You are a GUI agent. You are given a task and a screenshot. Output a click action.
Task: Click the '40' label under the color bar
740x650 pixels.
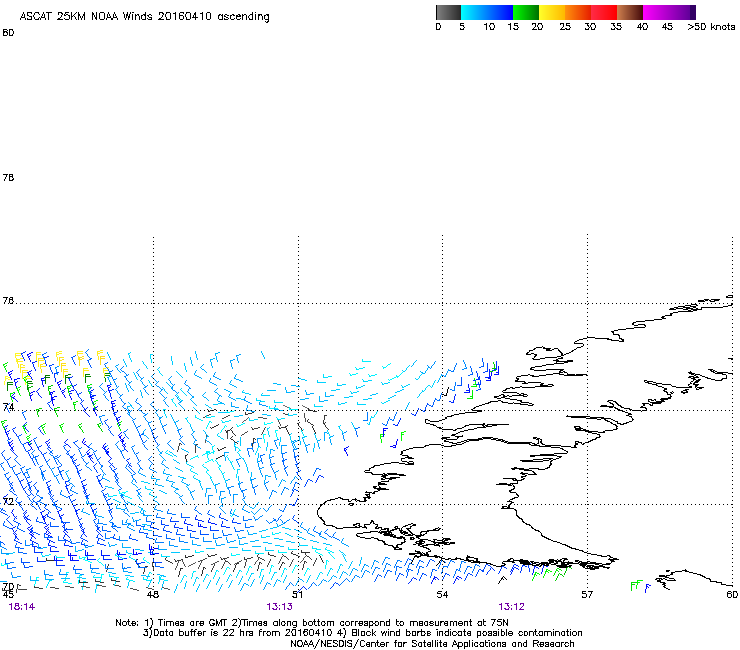(642, 27)
